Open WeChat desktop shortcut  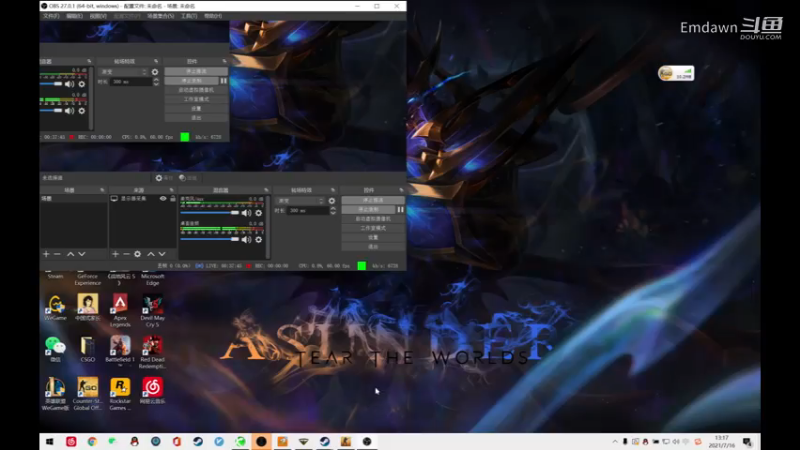pyautogui.click(x=55, y=349)
